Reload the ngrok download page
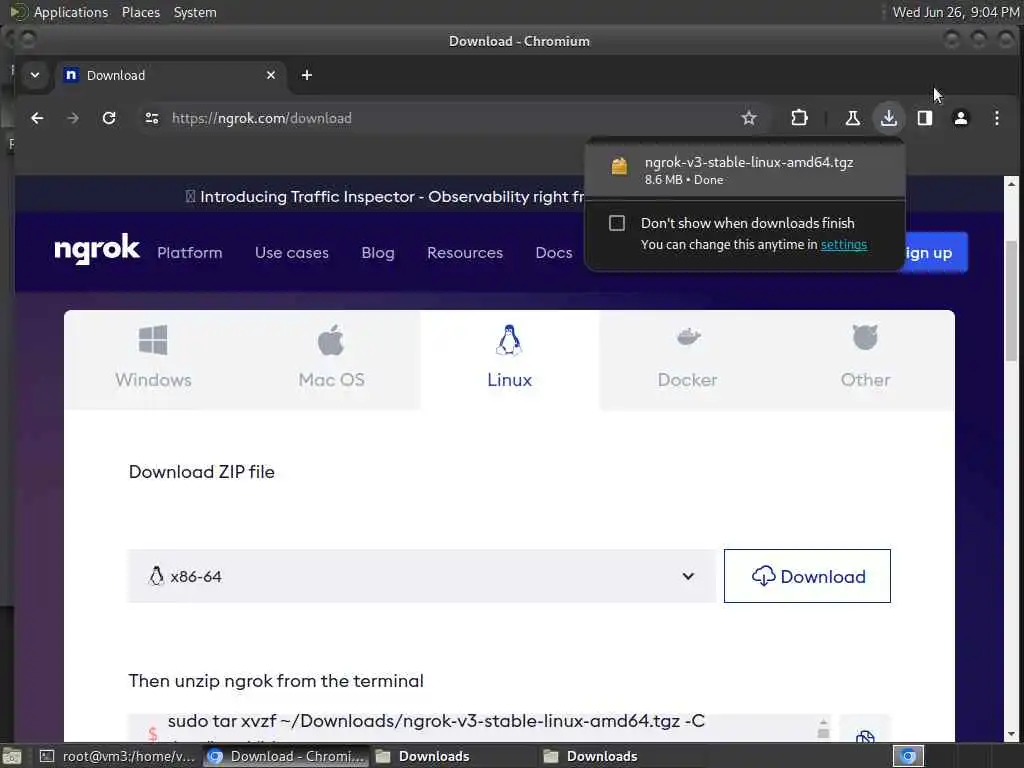 (109, 118)
